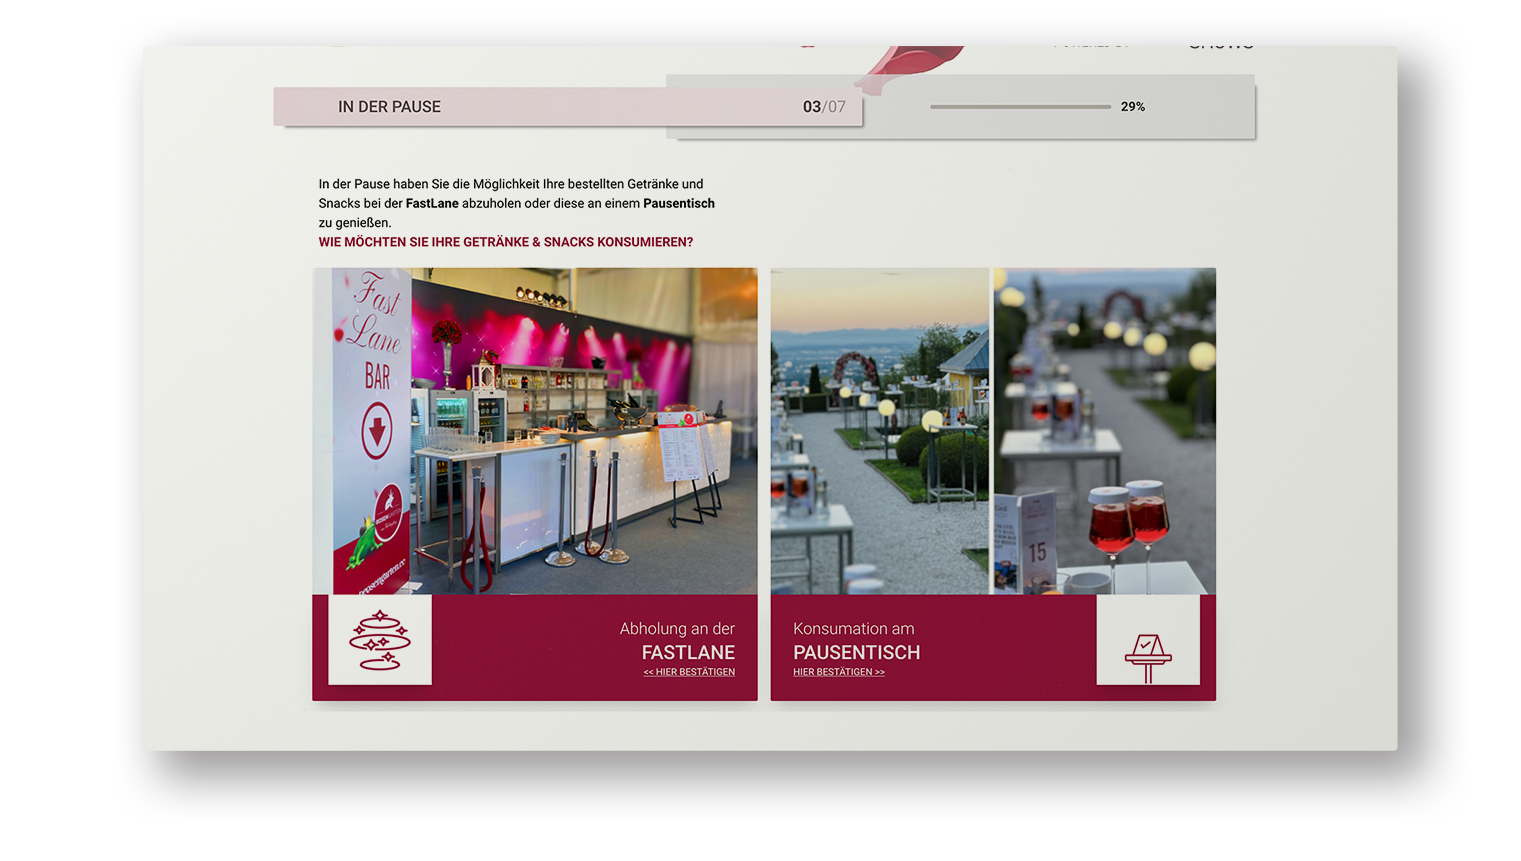This screenshot has width=1521, height=861.
Task: Click the '29%' progress value
Action: [x=1133, y=107]
